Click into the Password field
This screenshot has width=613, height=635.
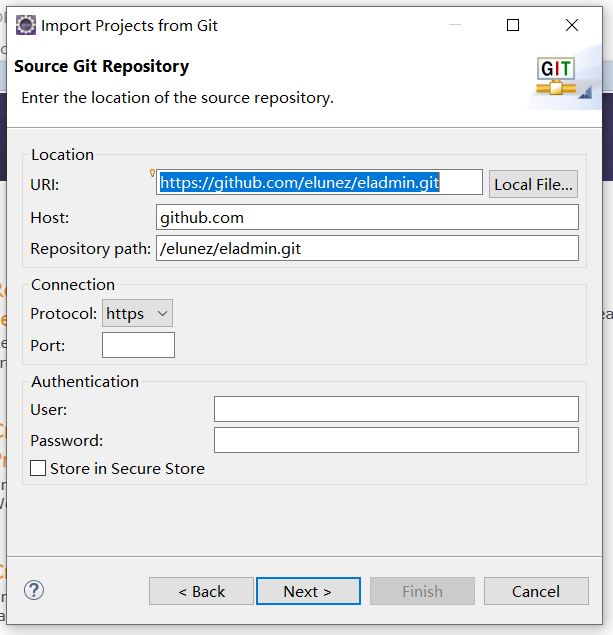click(396, 440)
